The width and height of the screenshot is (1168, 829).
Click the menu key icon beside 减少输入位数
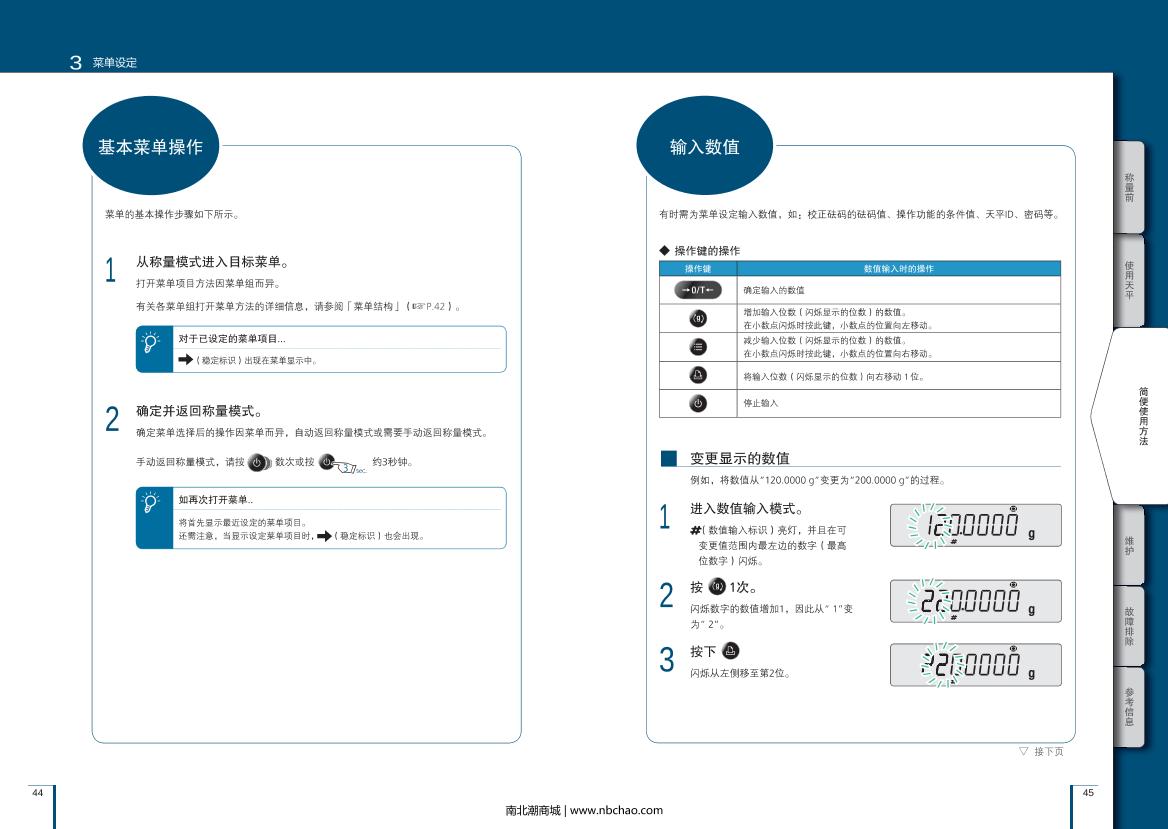coord(698,347)
